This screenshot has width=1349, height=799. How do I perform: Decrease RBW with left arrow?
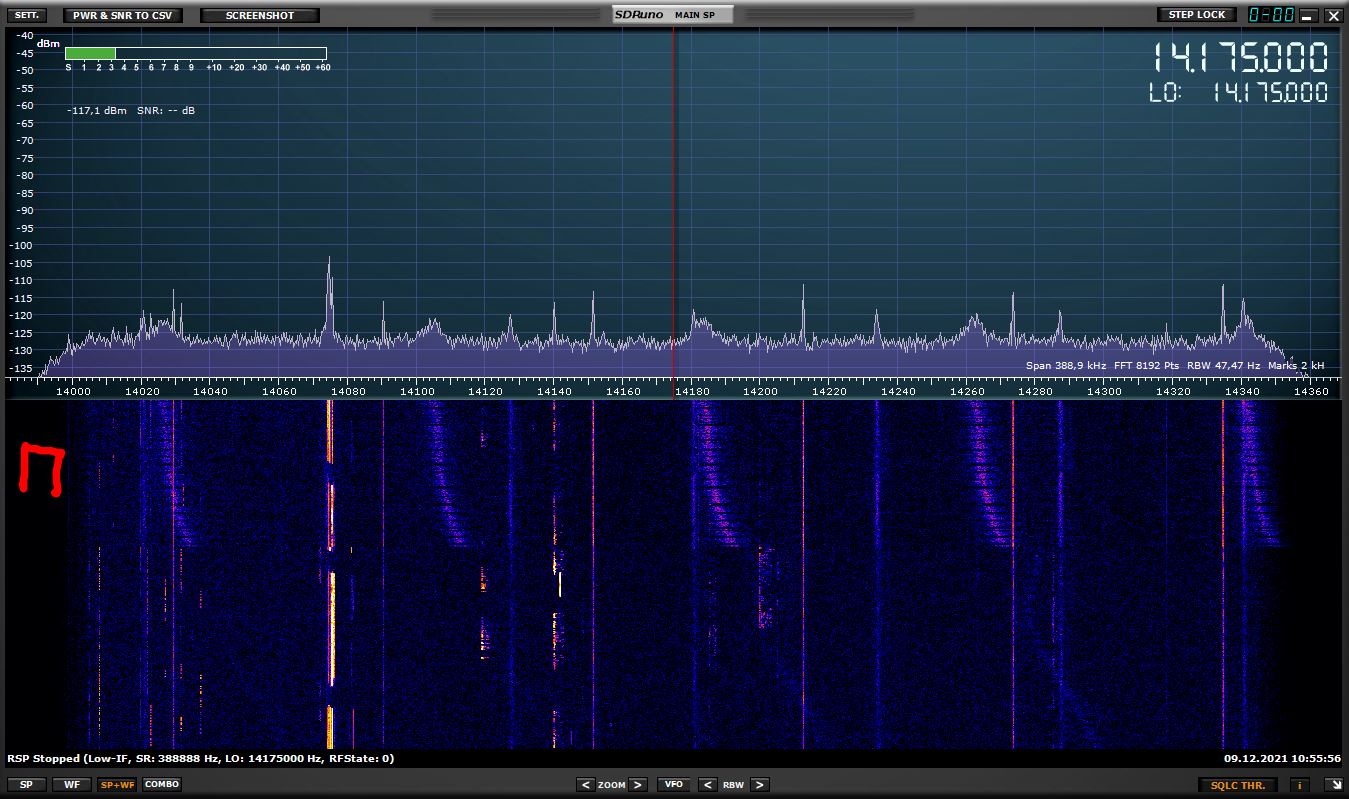tap(707, 785)
